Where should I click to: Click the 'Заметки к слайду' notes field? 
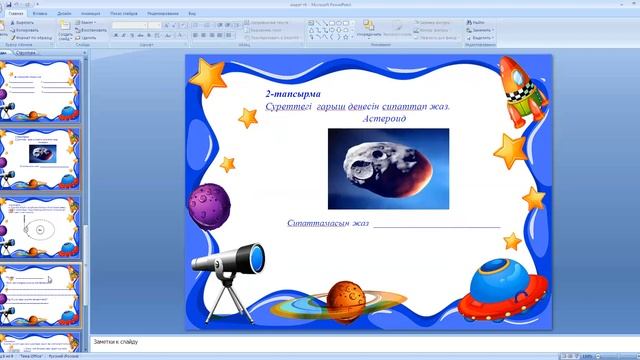click(x=364, y=343)
